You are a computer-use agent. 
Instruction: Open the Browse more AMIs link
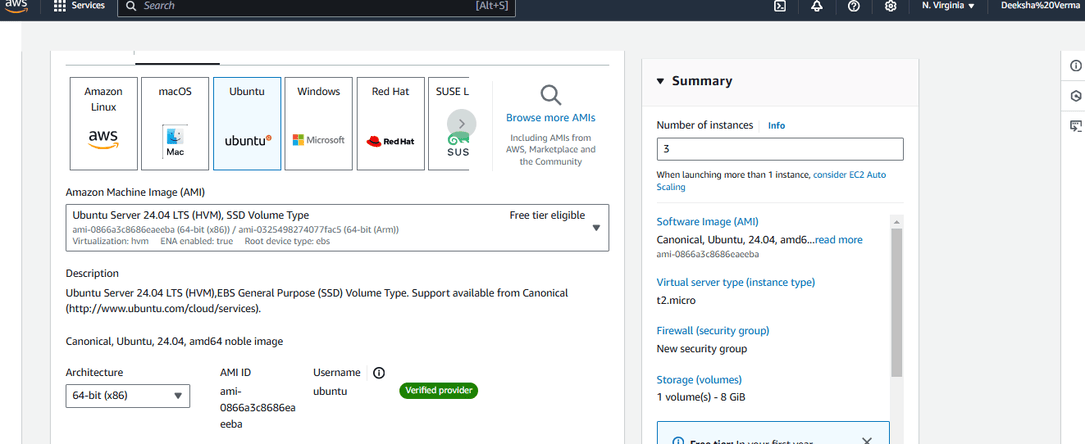[551, 118]
